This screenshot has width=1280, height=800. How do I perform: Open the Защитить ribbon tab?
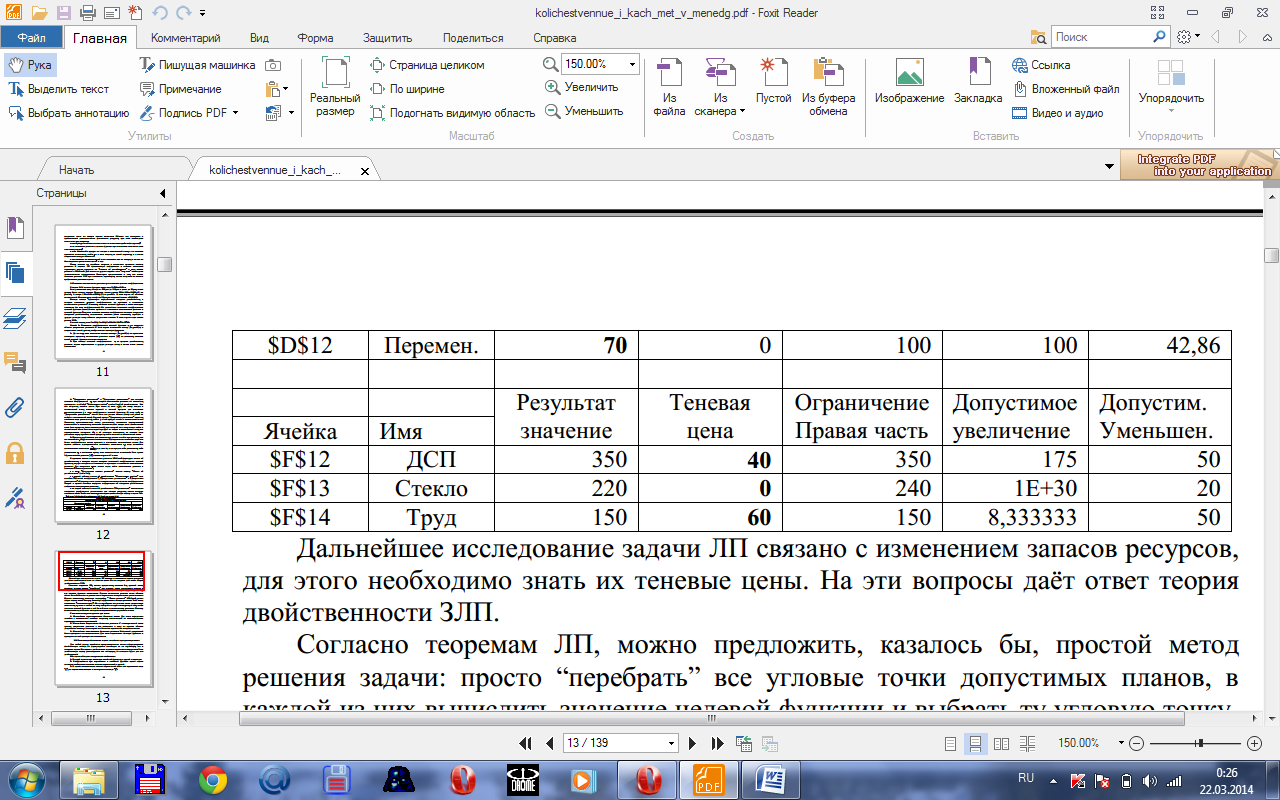(x=388, y=38)
